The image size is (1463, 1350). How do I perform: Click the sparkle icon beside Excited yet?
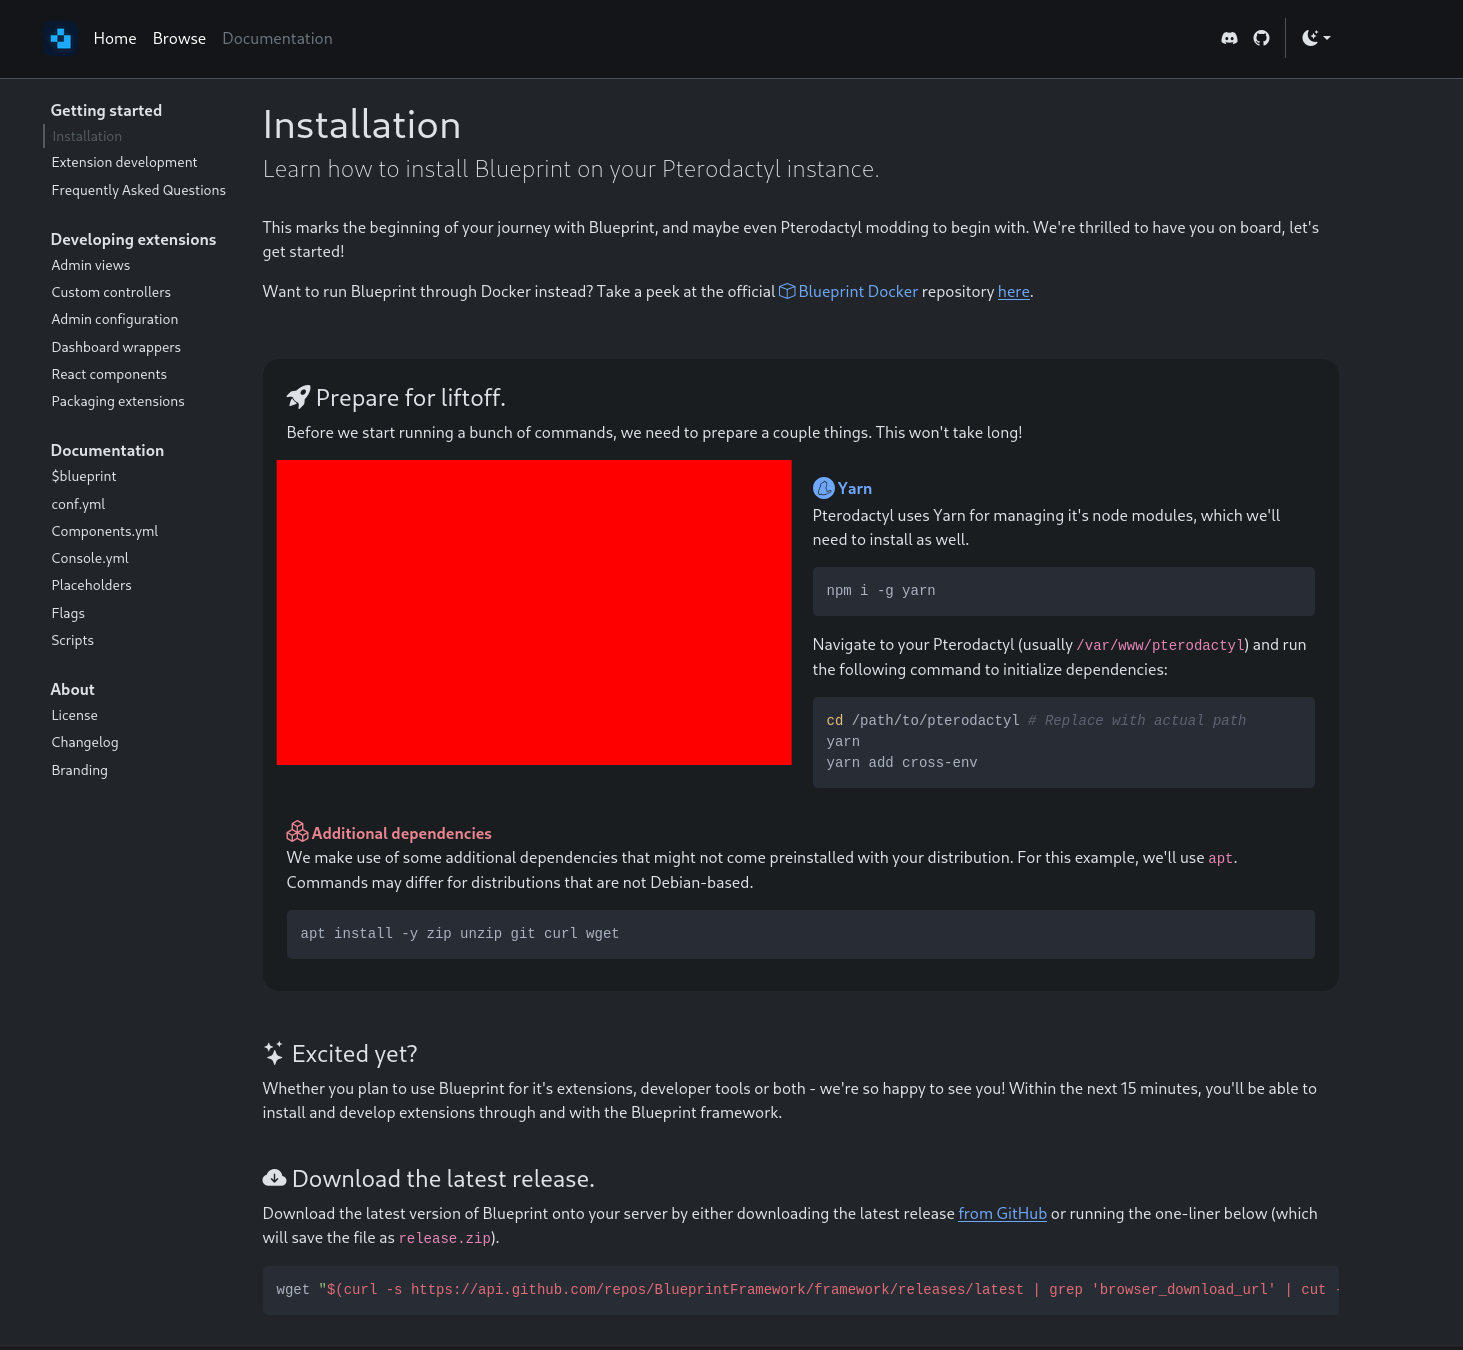pos(274,1053)
